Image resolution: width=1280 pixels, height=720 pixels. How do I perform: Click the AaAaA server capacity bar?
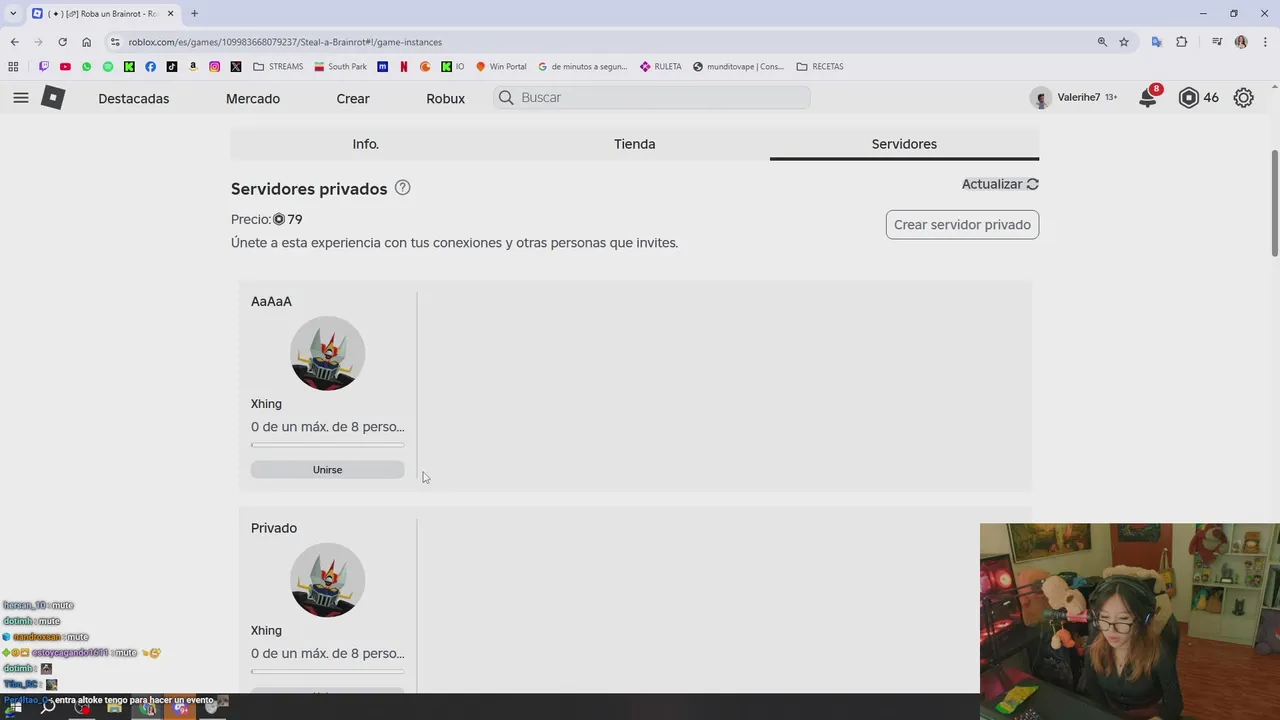pyautogui.click(x=327, y=445)
